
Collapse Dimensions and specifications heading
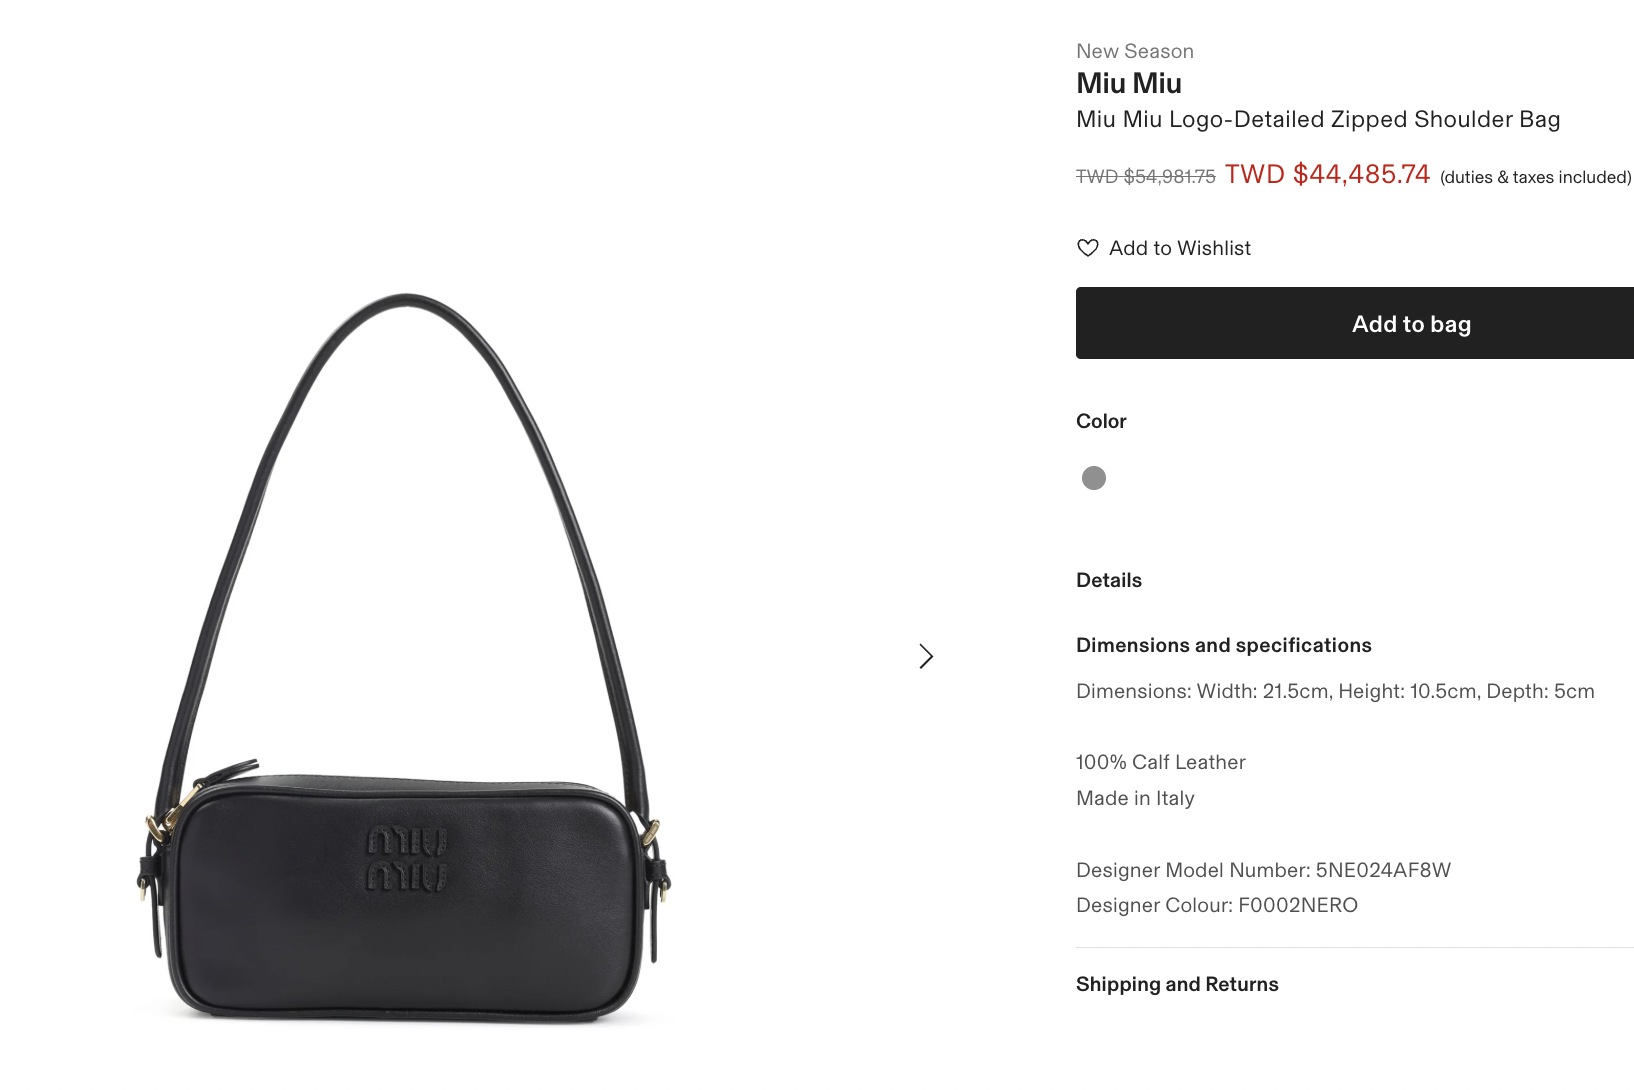coord(1223,645)
